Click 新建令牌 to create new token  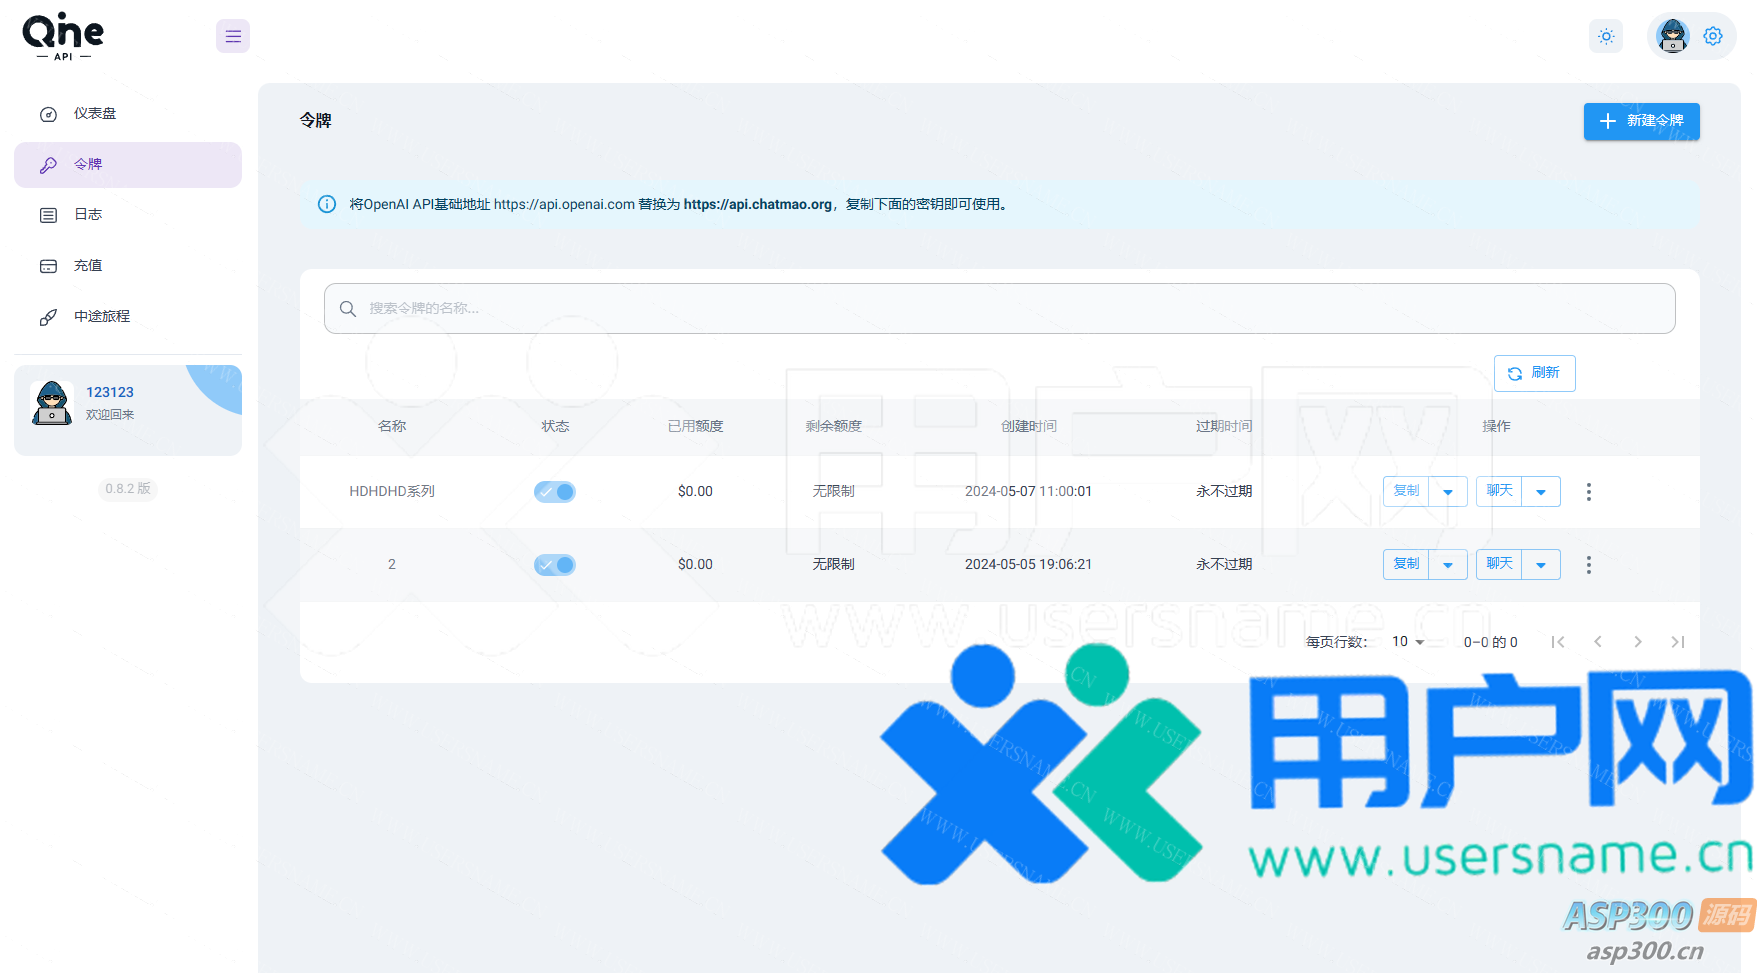[1641, 121]
